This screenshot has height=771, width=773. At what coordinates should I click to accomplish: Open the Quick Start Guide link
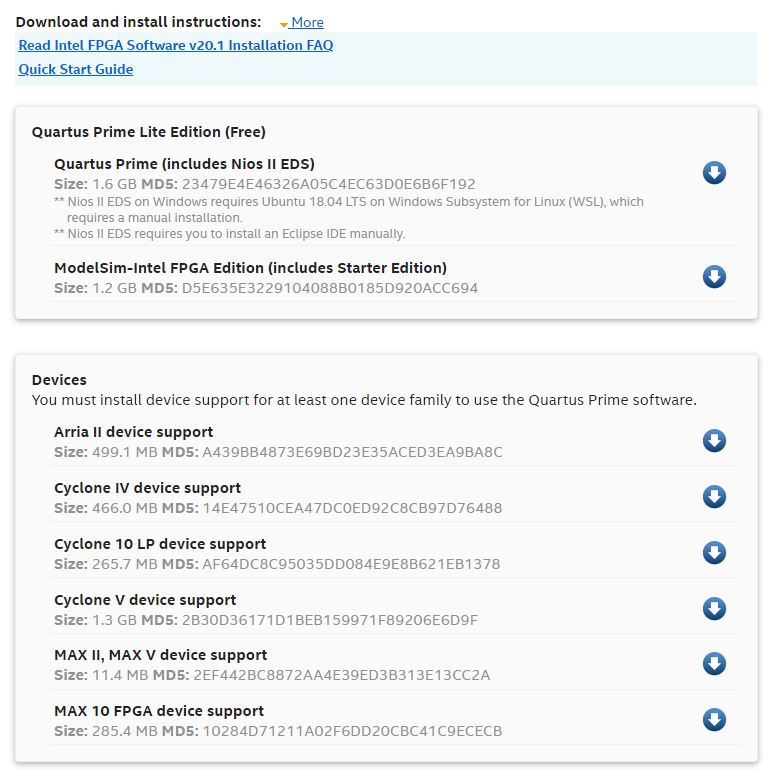75,69
